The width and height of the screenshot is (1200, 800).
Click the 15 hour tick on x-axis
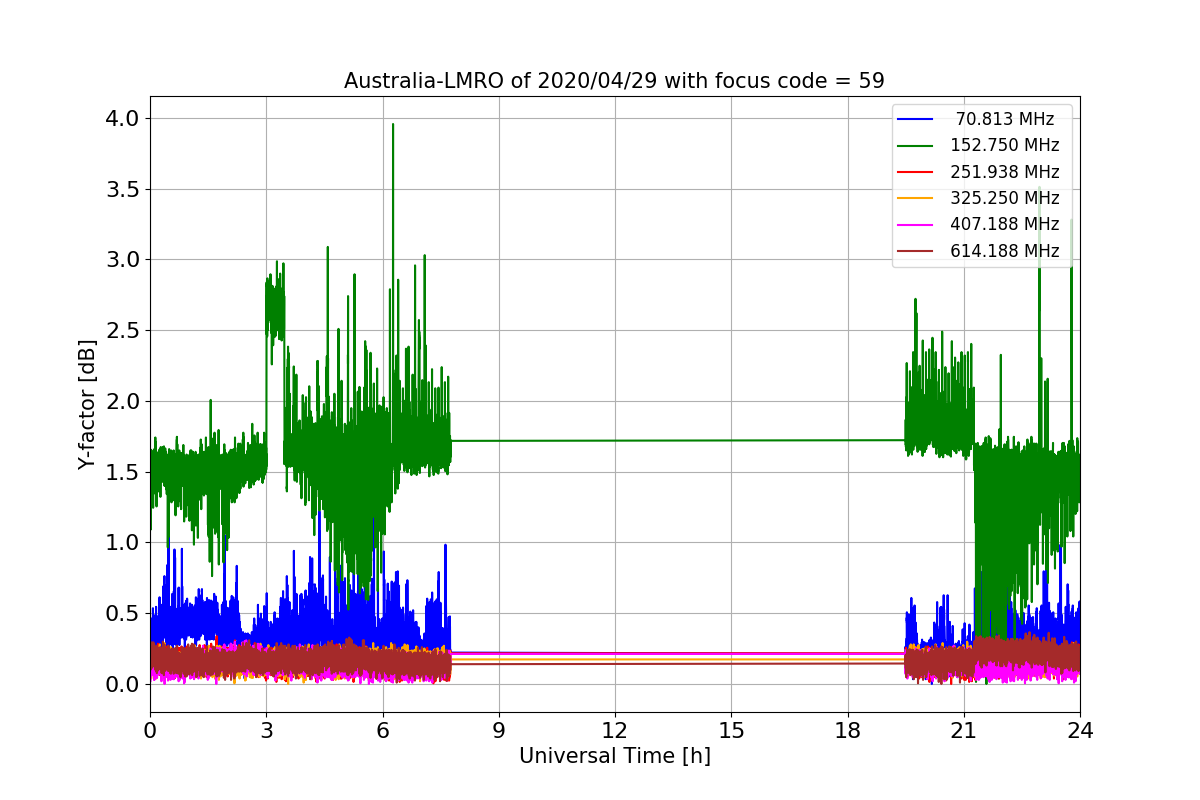(731, 730)
